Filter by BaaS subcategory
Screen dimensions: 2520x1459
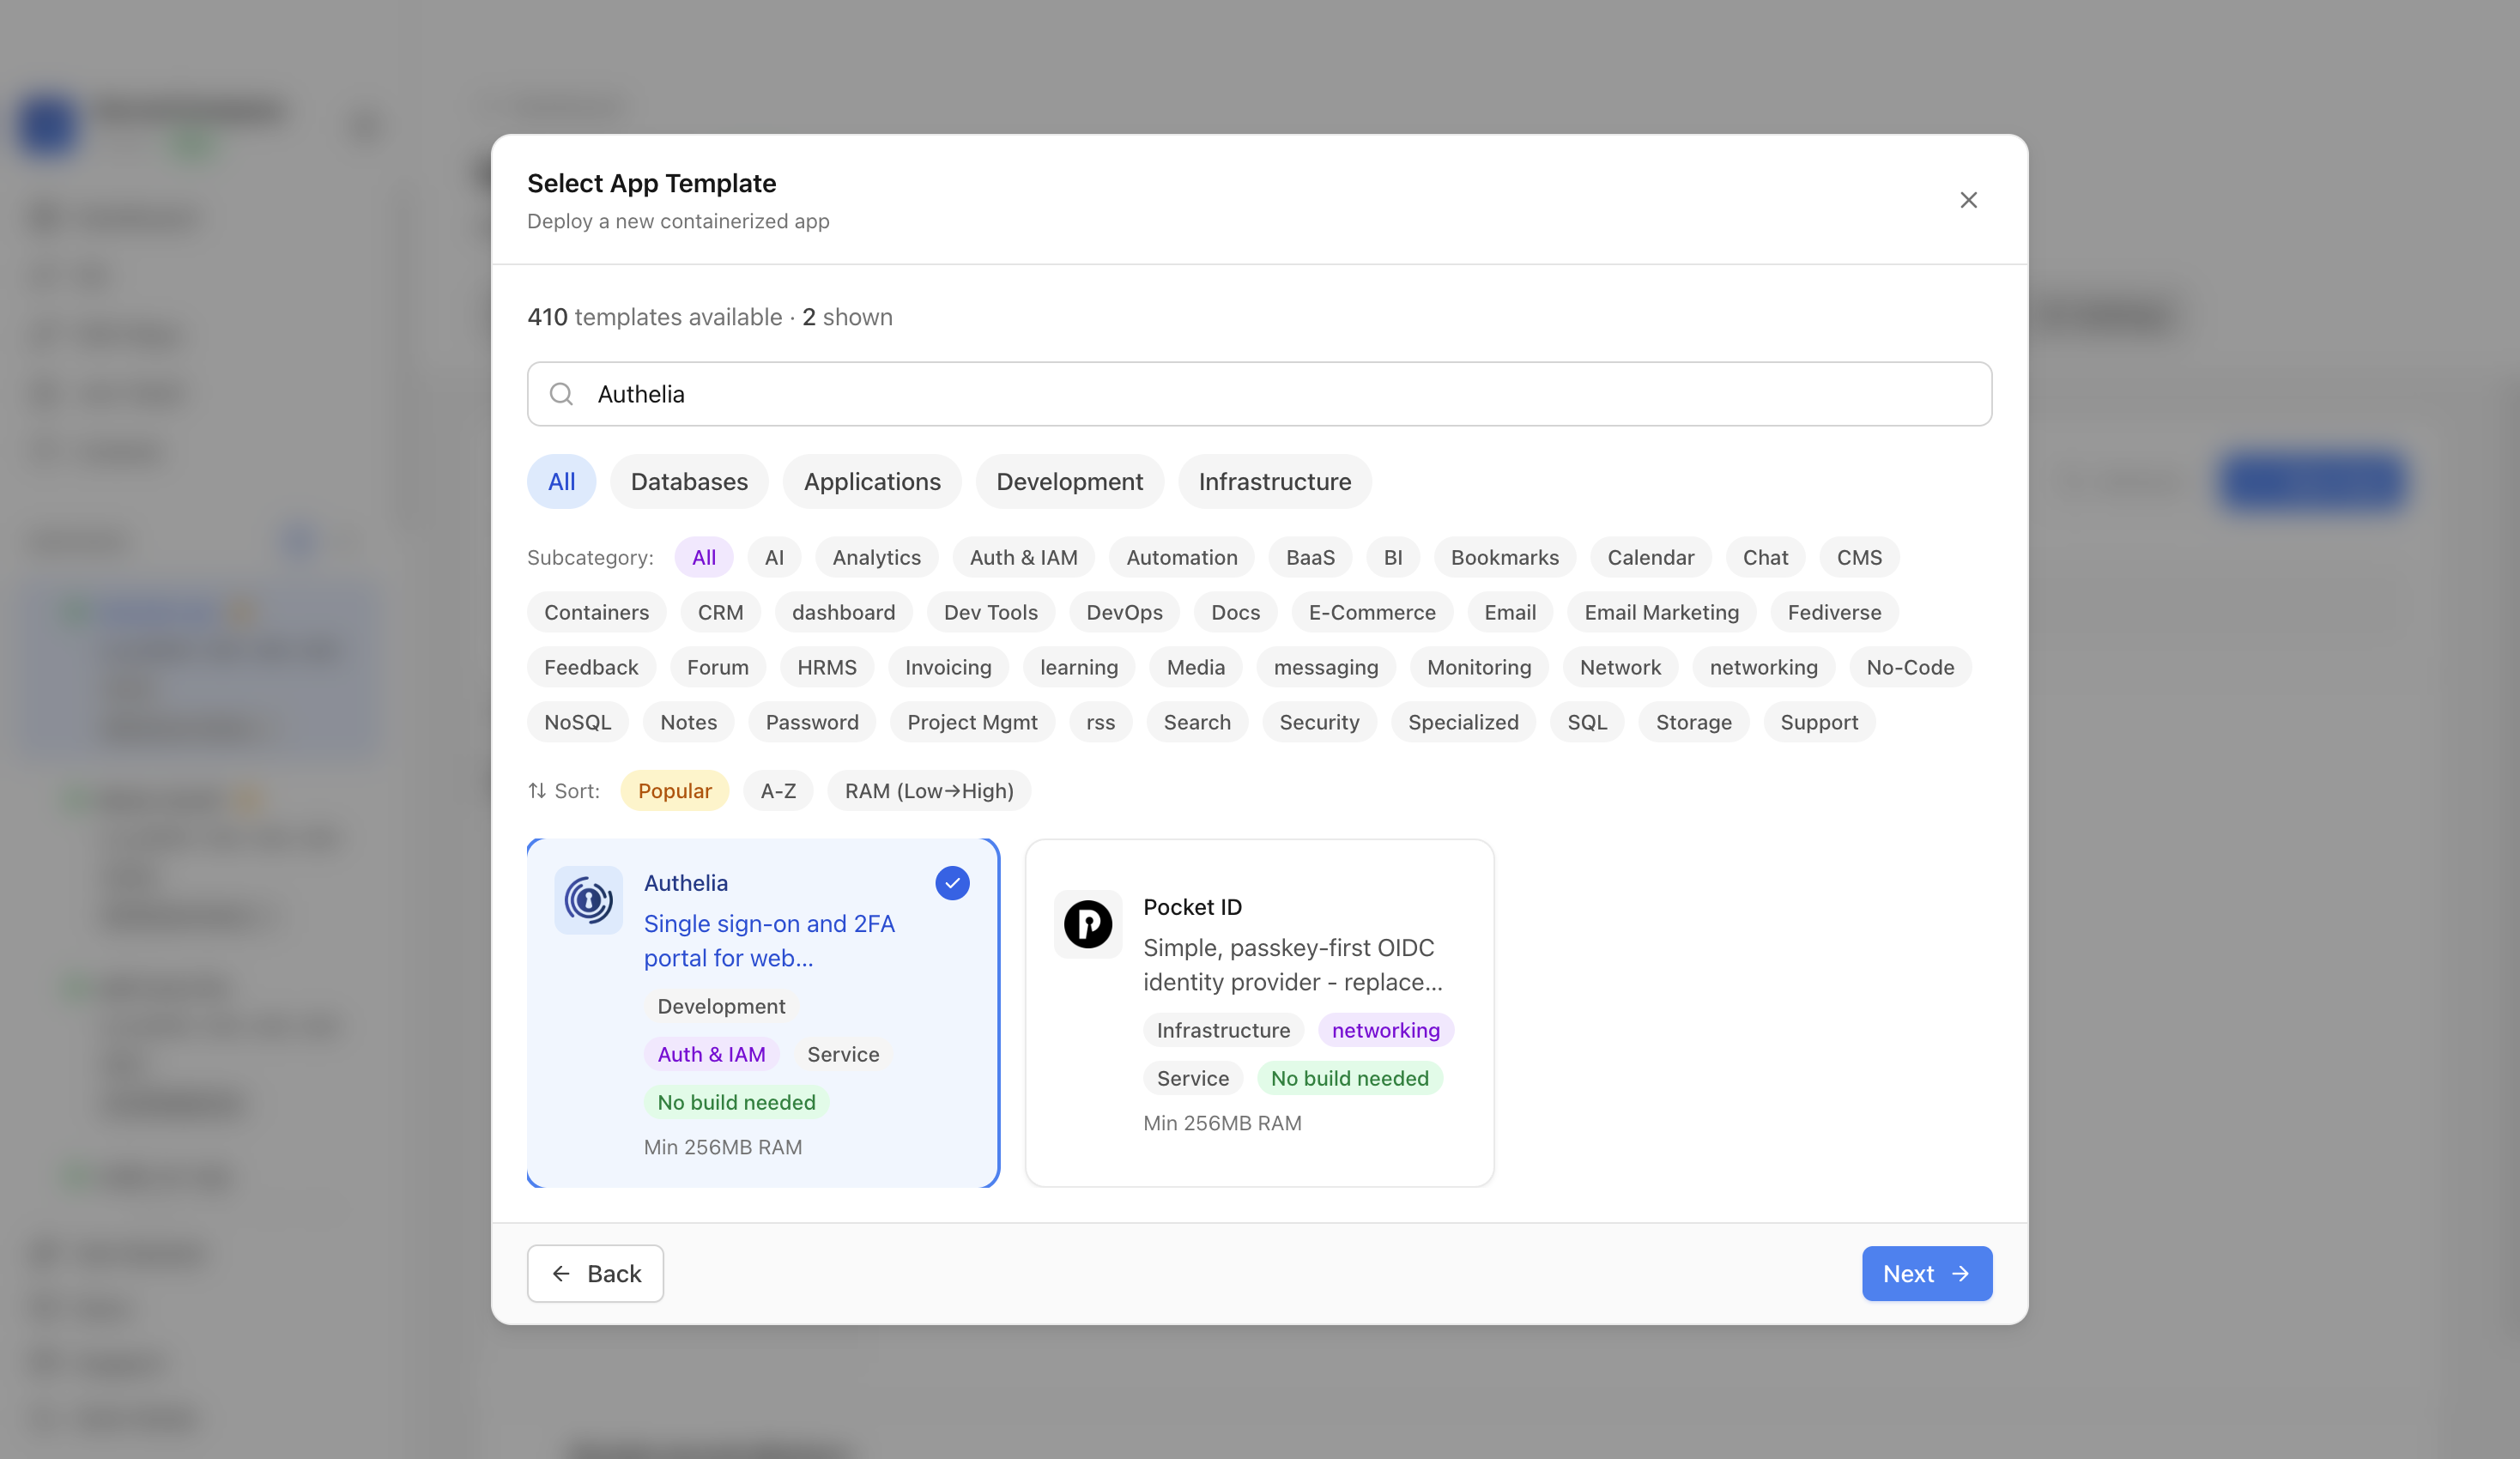[x=1310, y=557]
